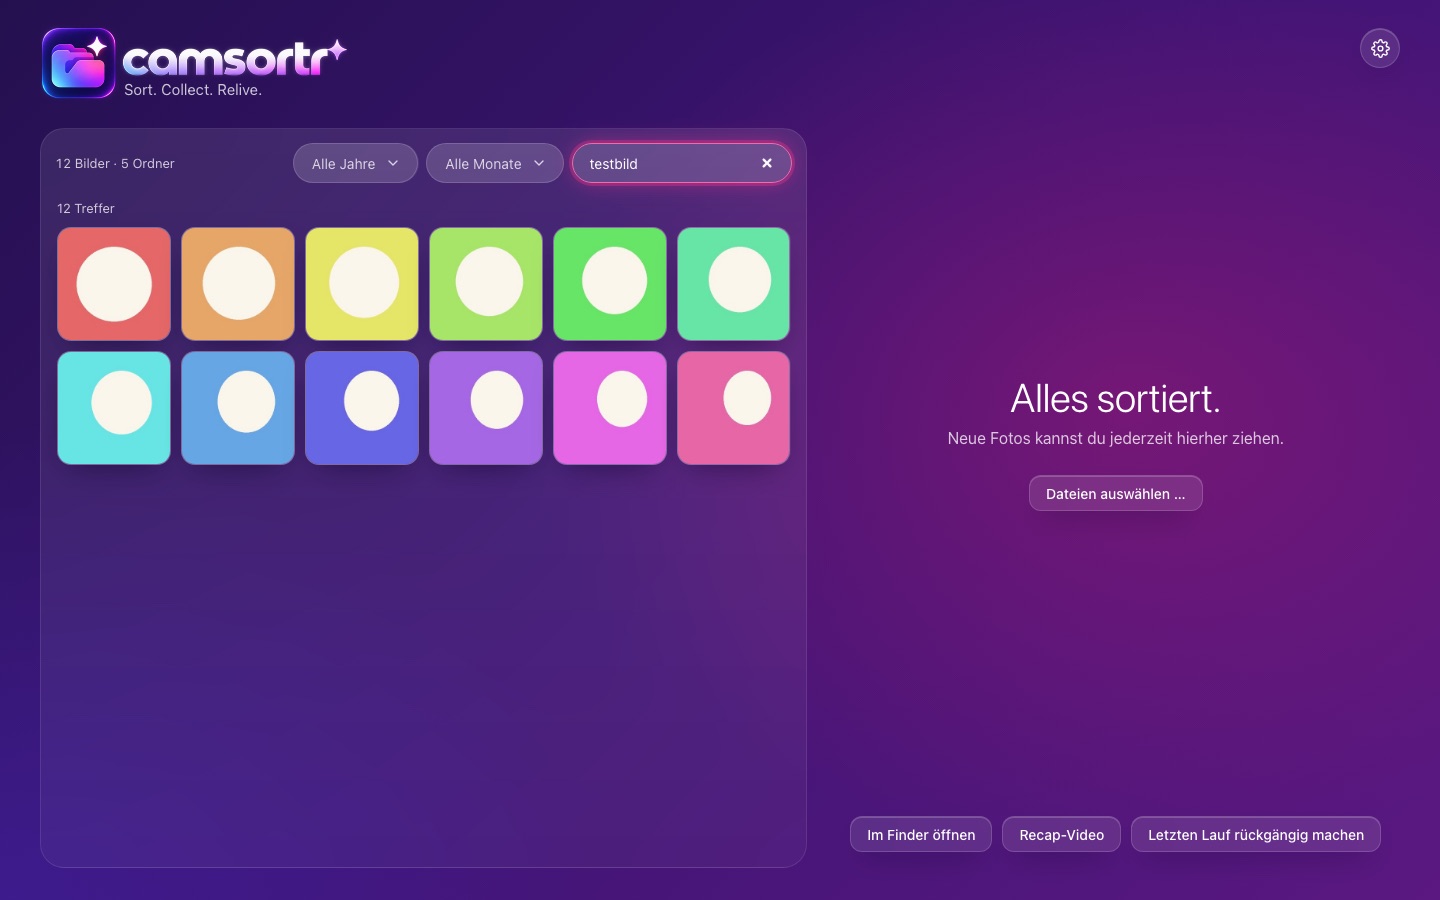
Task: Select the bright green thumbnail image
Action: [x=610, y=284]
